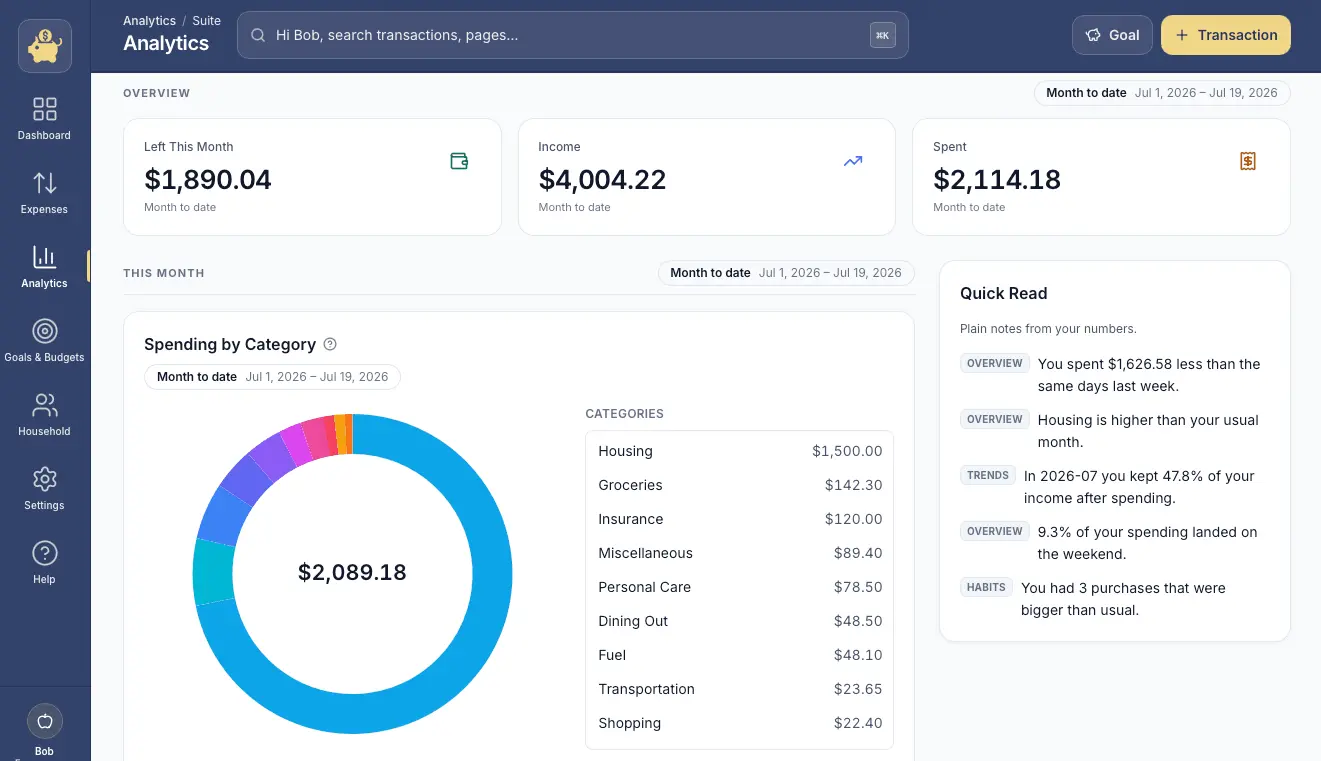Select the Groceries category row
Image resolution: width=1321 pixels, height=761 pixels.
coord(739,485)
